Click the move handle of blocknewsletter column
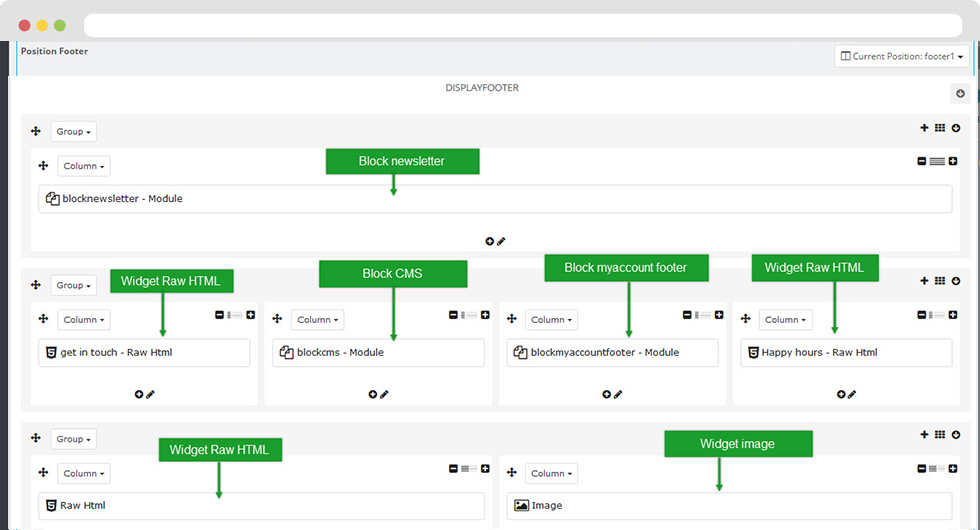Image resolution: width=980 pixels, height=530 pixels. (43, 166)
